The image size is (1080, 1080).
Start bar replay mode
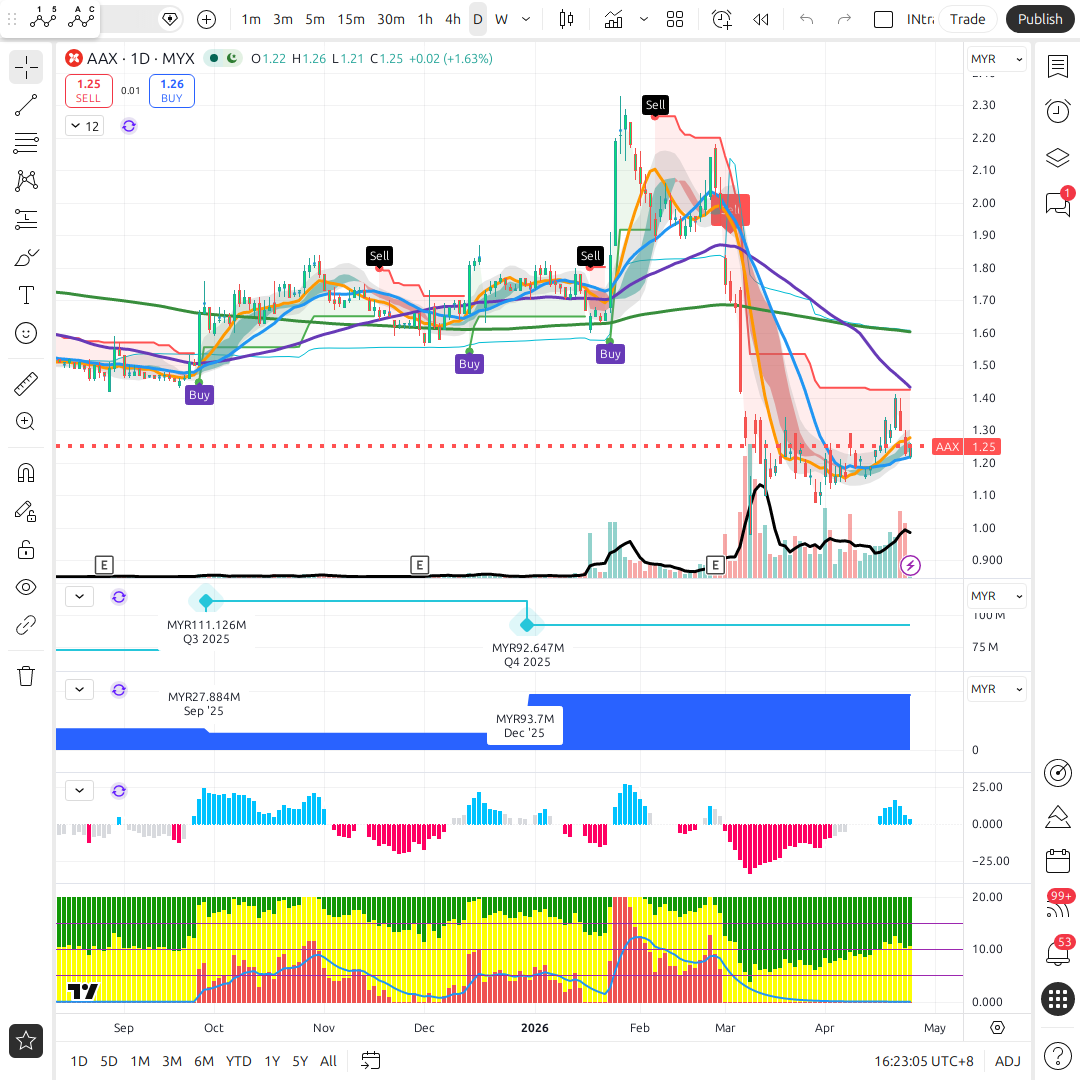point(761,19)
